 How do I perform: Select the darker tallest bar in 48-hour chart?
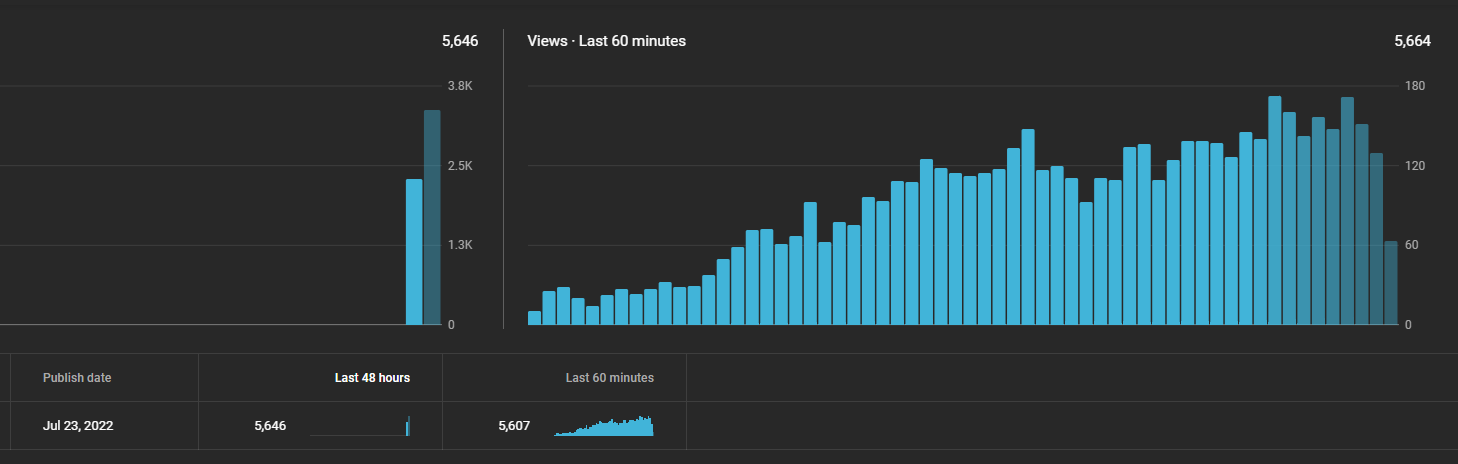432,218
